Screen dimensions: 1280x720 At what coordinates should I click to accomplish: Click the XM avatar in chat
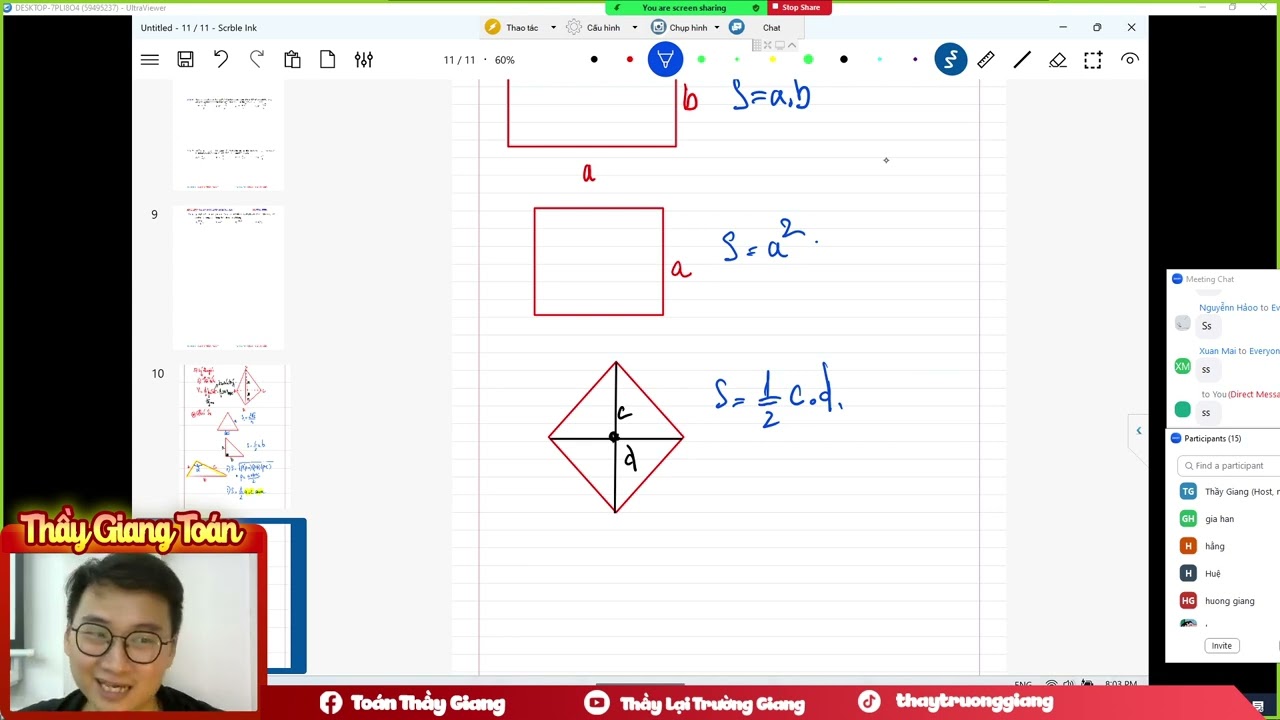pos(1183,367)
